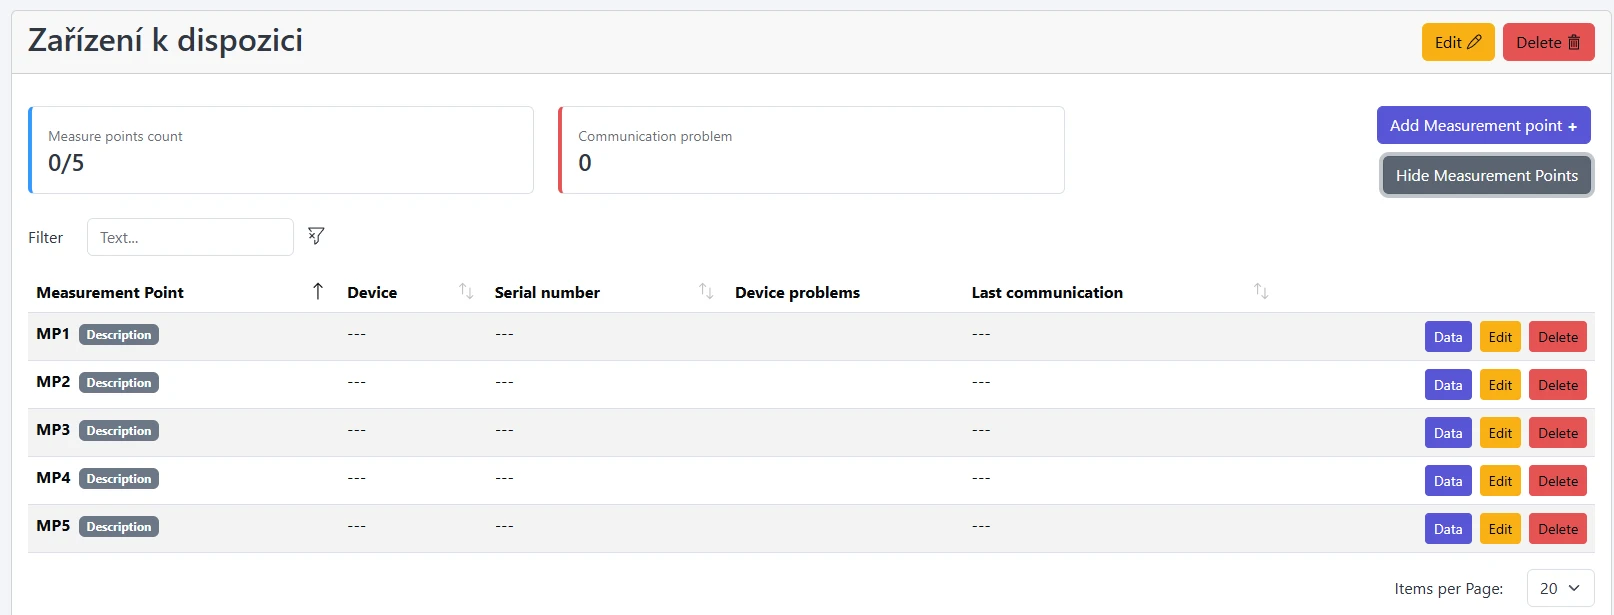
Task: Open the Items per Page dropdown
Action: point(1560,588)
